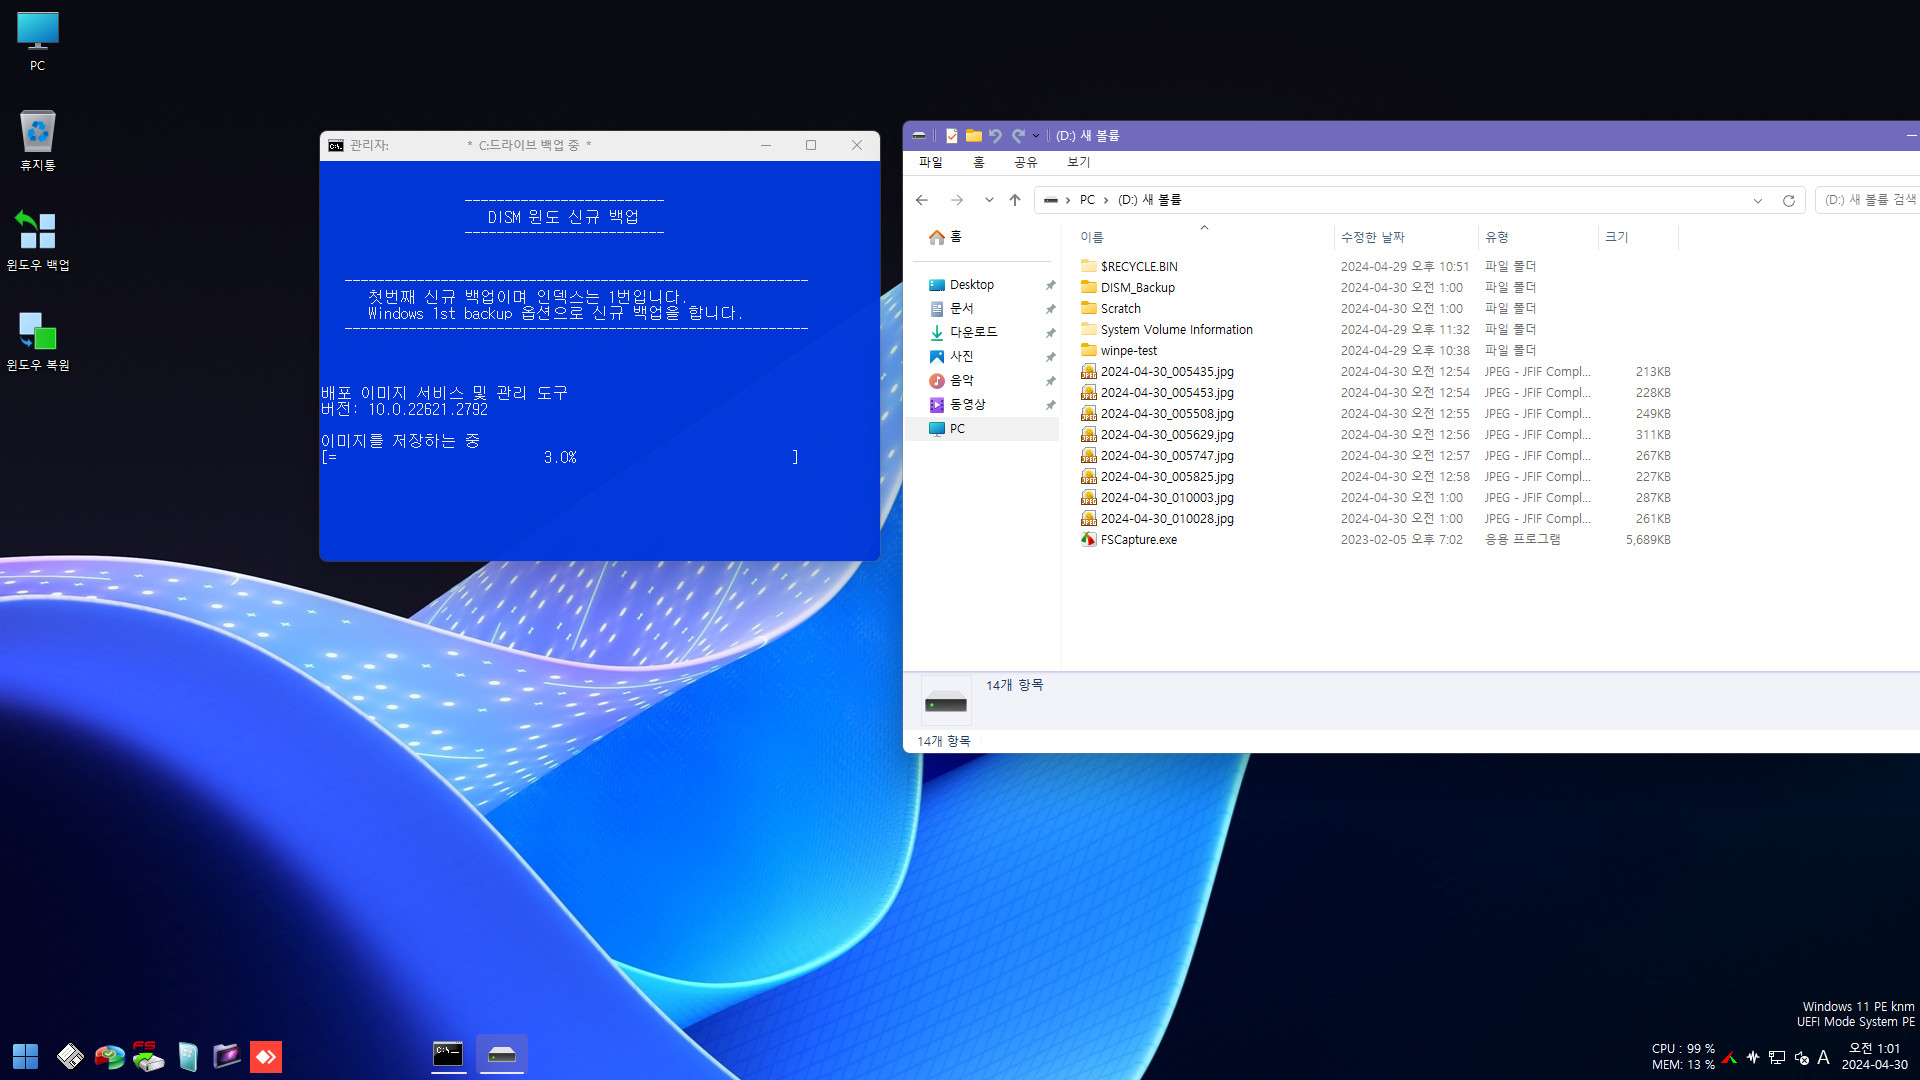Refresh the D: drive folder view
Screen dimensions: 1920x1080
(x=1789, y=200)
